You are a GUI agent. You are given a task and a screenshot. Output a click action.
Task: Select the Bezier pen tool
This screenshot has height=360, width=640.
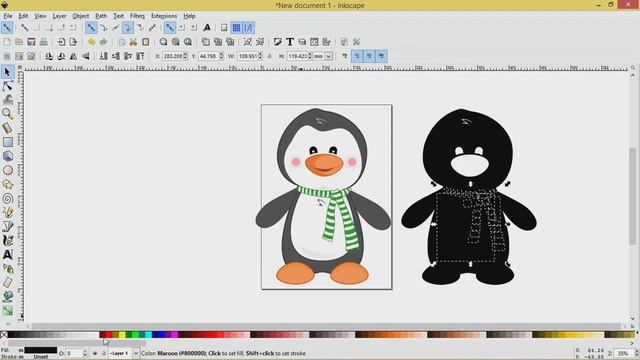tap(7, 227)
